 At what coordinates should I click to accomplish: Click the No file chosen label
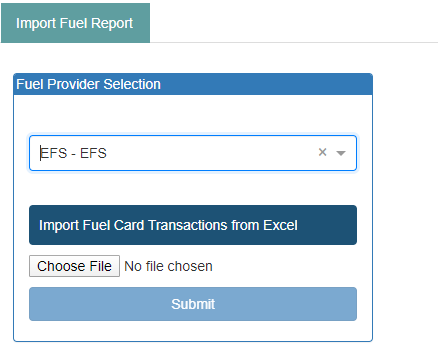pos(168,266)
